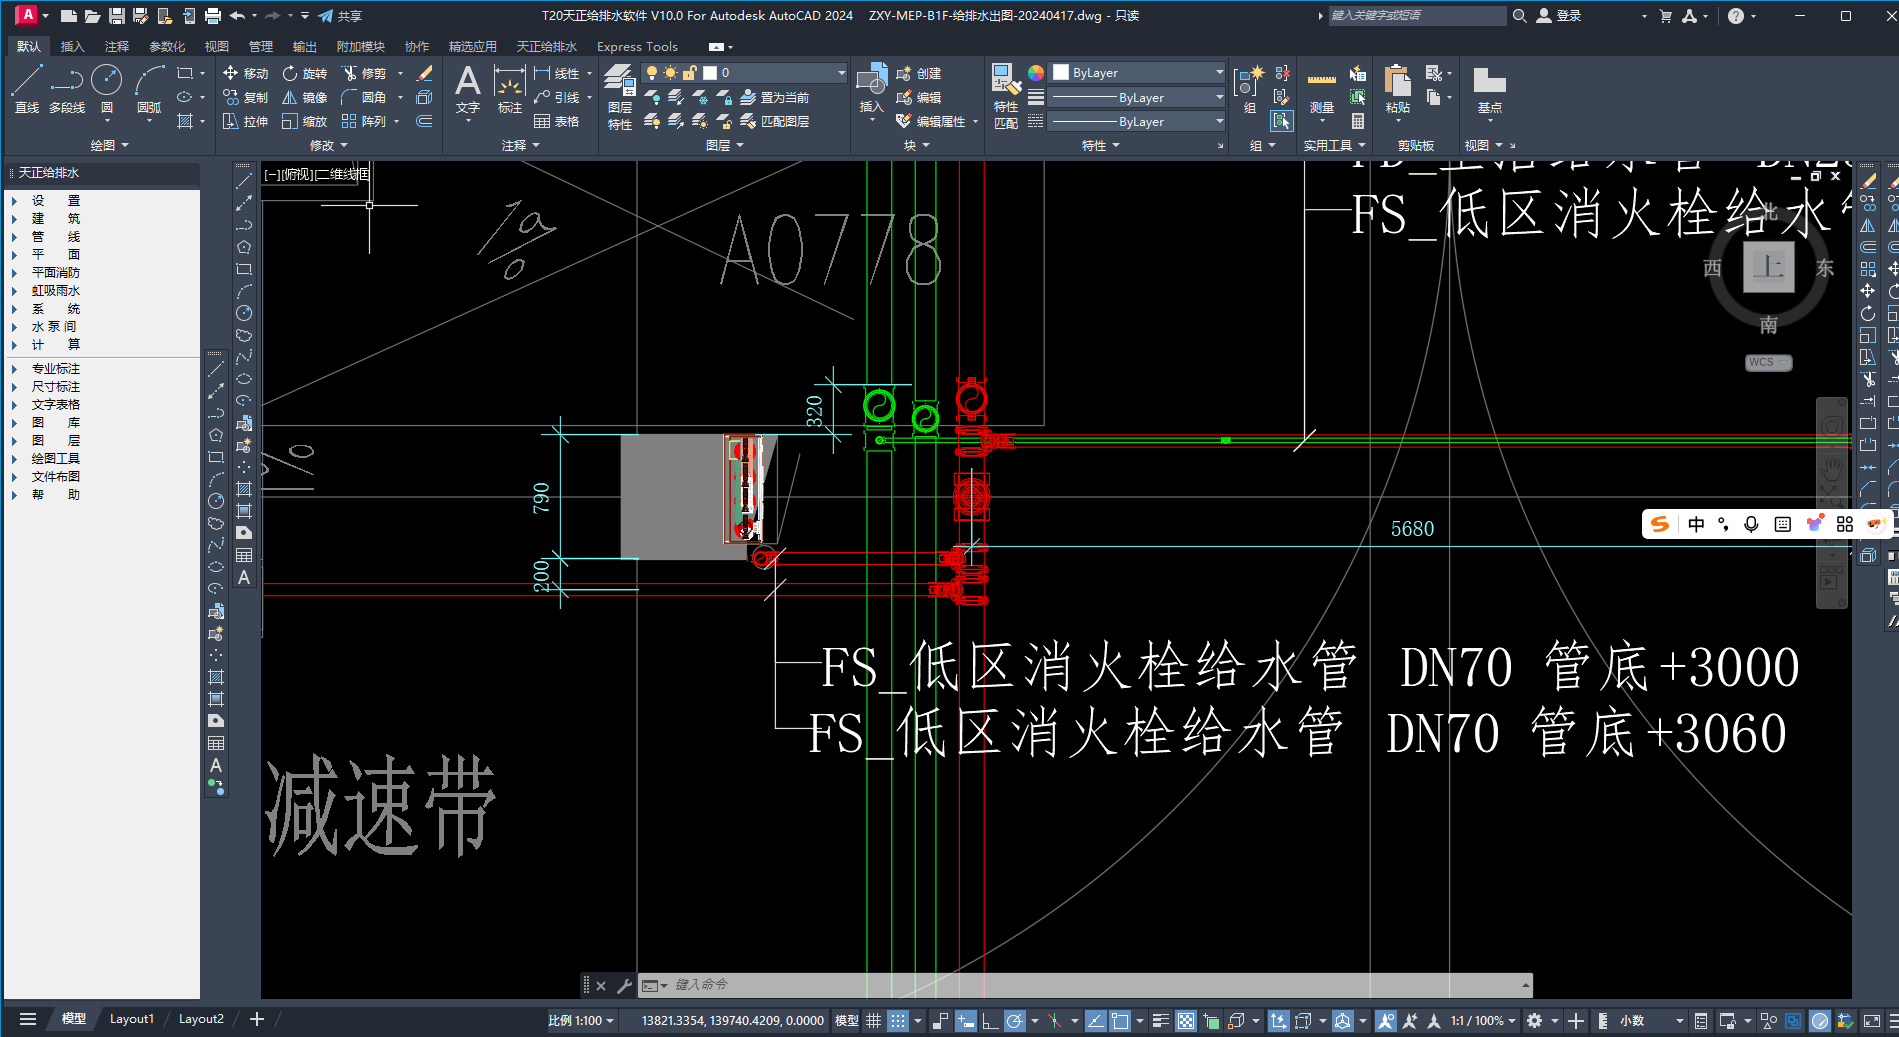This screenshot has height=1037, width=1899.
Task: Click the 镜像 (Mirror) tool
Action: point(305,97)
